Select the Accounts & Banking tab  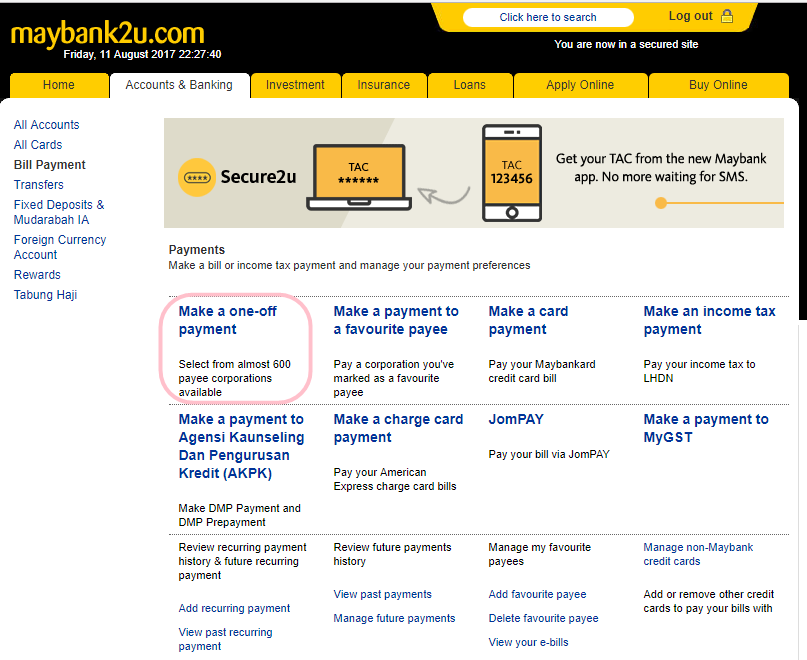[x=179, y=85]
